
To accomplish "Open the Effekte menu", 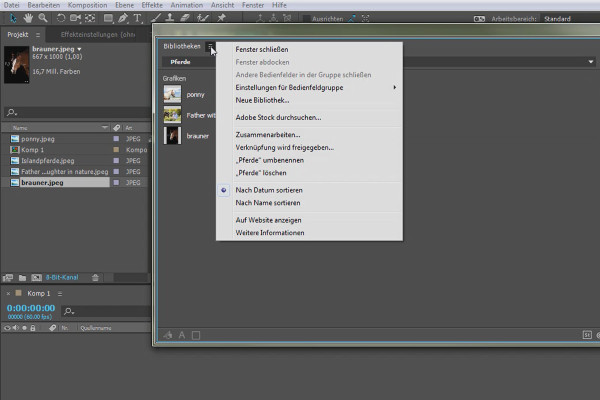I will [x=152, y=5].
